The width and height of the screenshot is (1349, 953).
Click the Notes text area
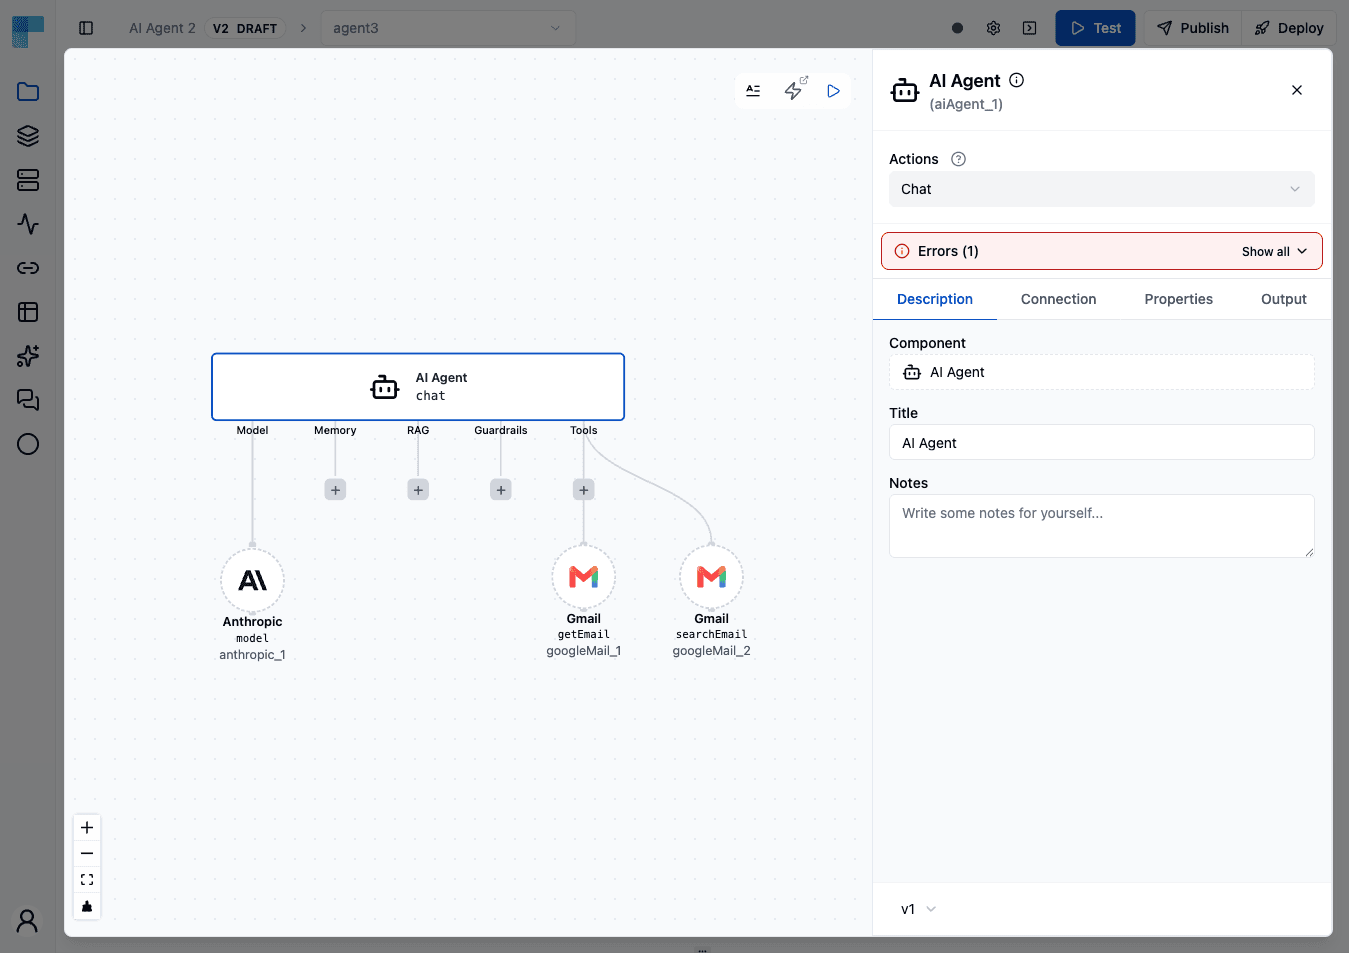(1101, 526)
